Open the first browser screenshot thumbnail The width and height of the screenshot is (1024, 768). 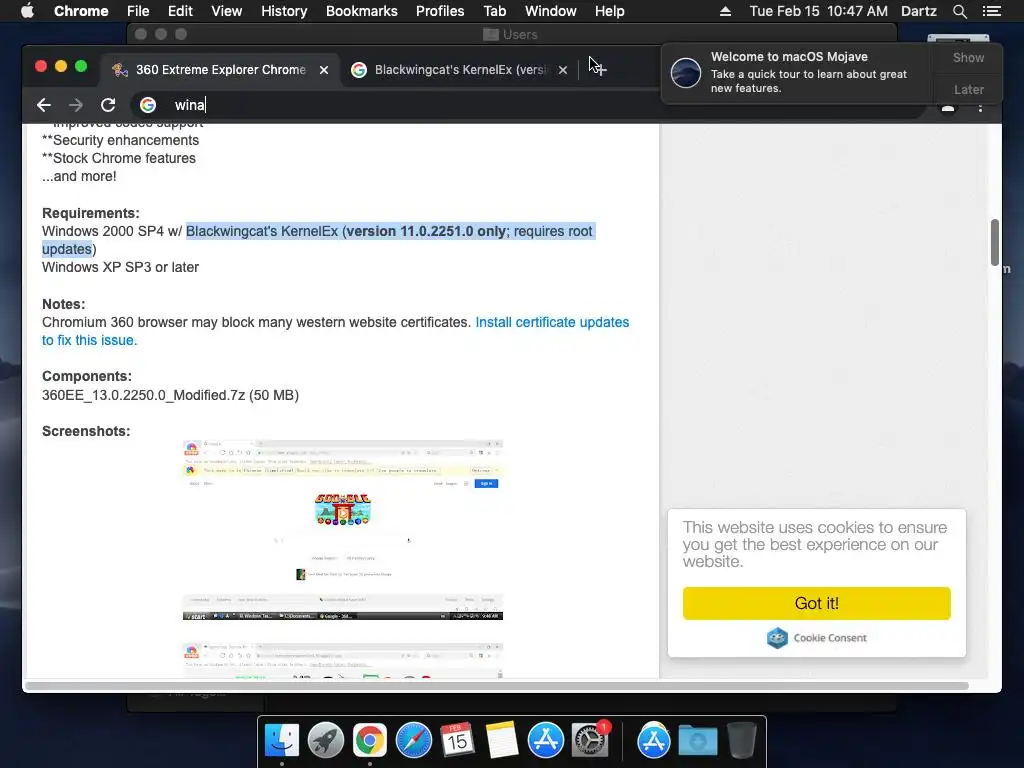pyautogui.click(x=343, y=530)
